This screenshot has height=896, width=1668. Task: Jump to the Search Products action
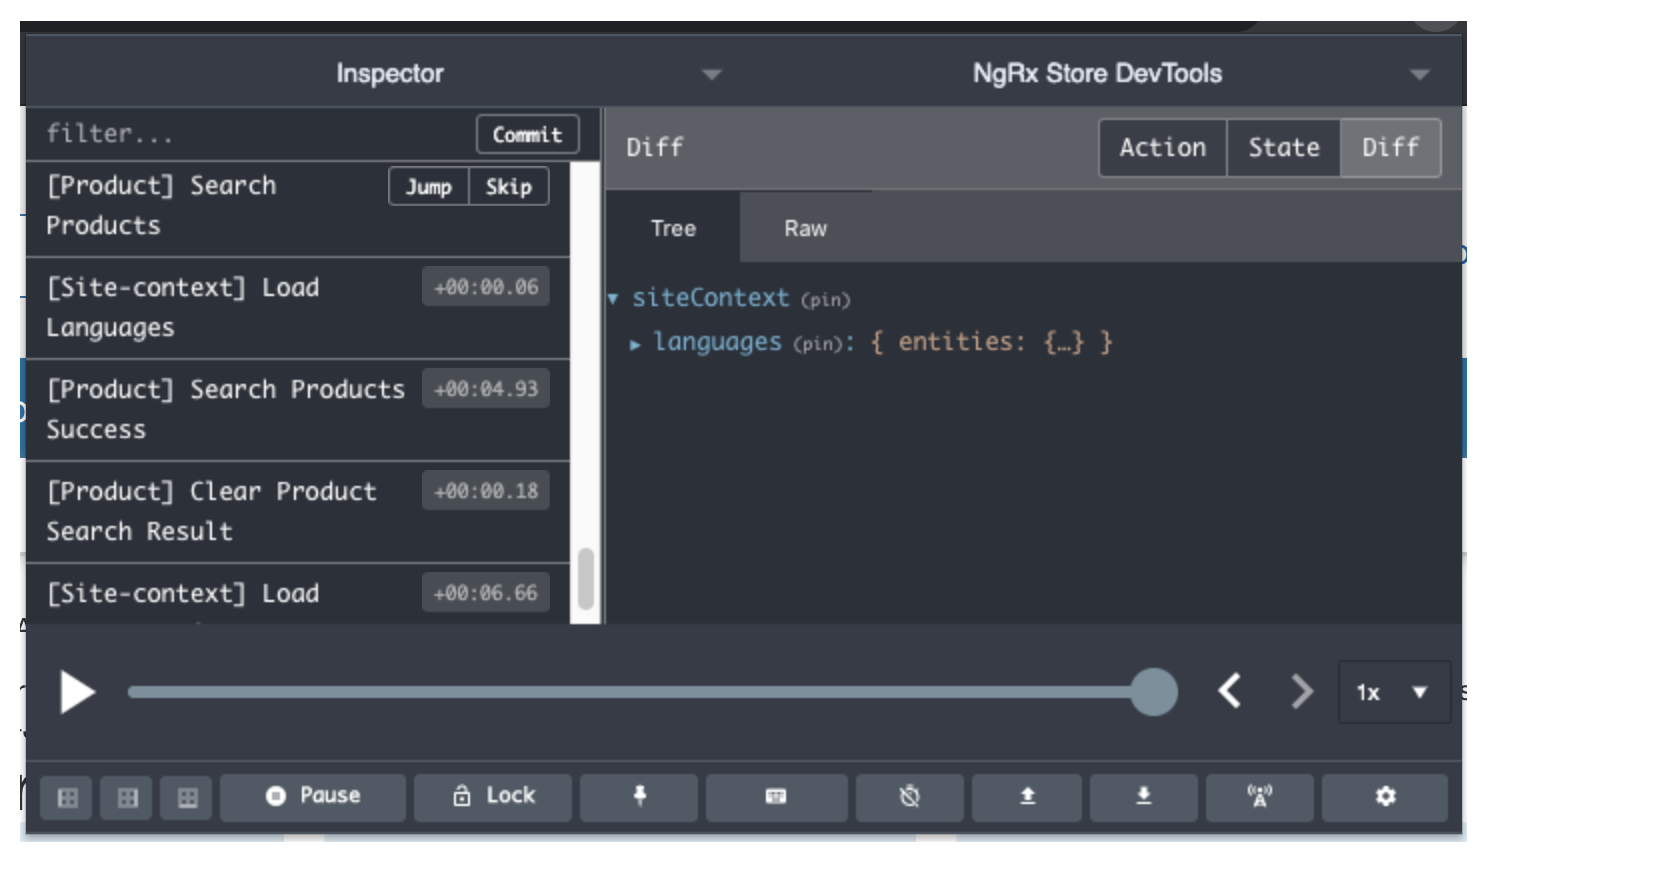pos(429,186)
